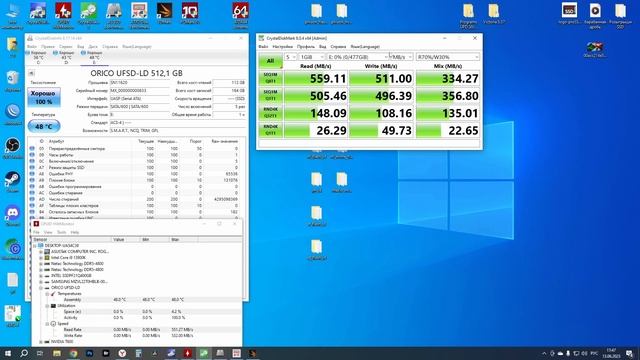Open CrystalDiskInfo Справка menu
The height and width of the screenshot is (360, 640).
110,47
